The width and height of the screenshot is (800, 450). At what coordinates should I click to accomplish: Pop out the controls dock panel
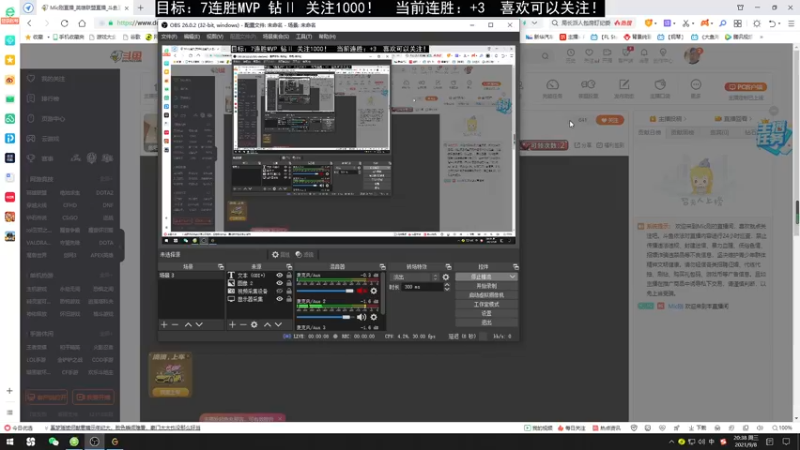point(515,267)
